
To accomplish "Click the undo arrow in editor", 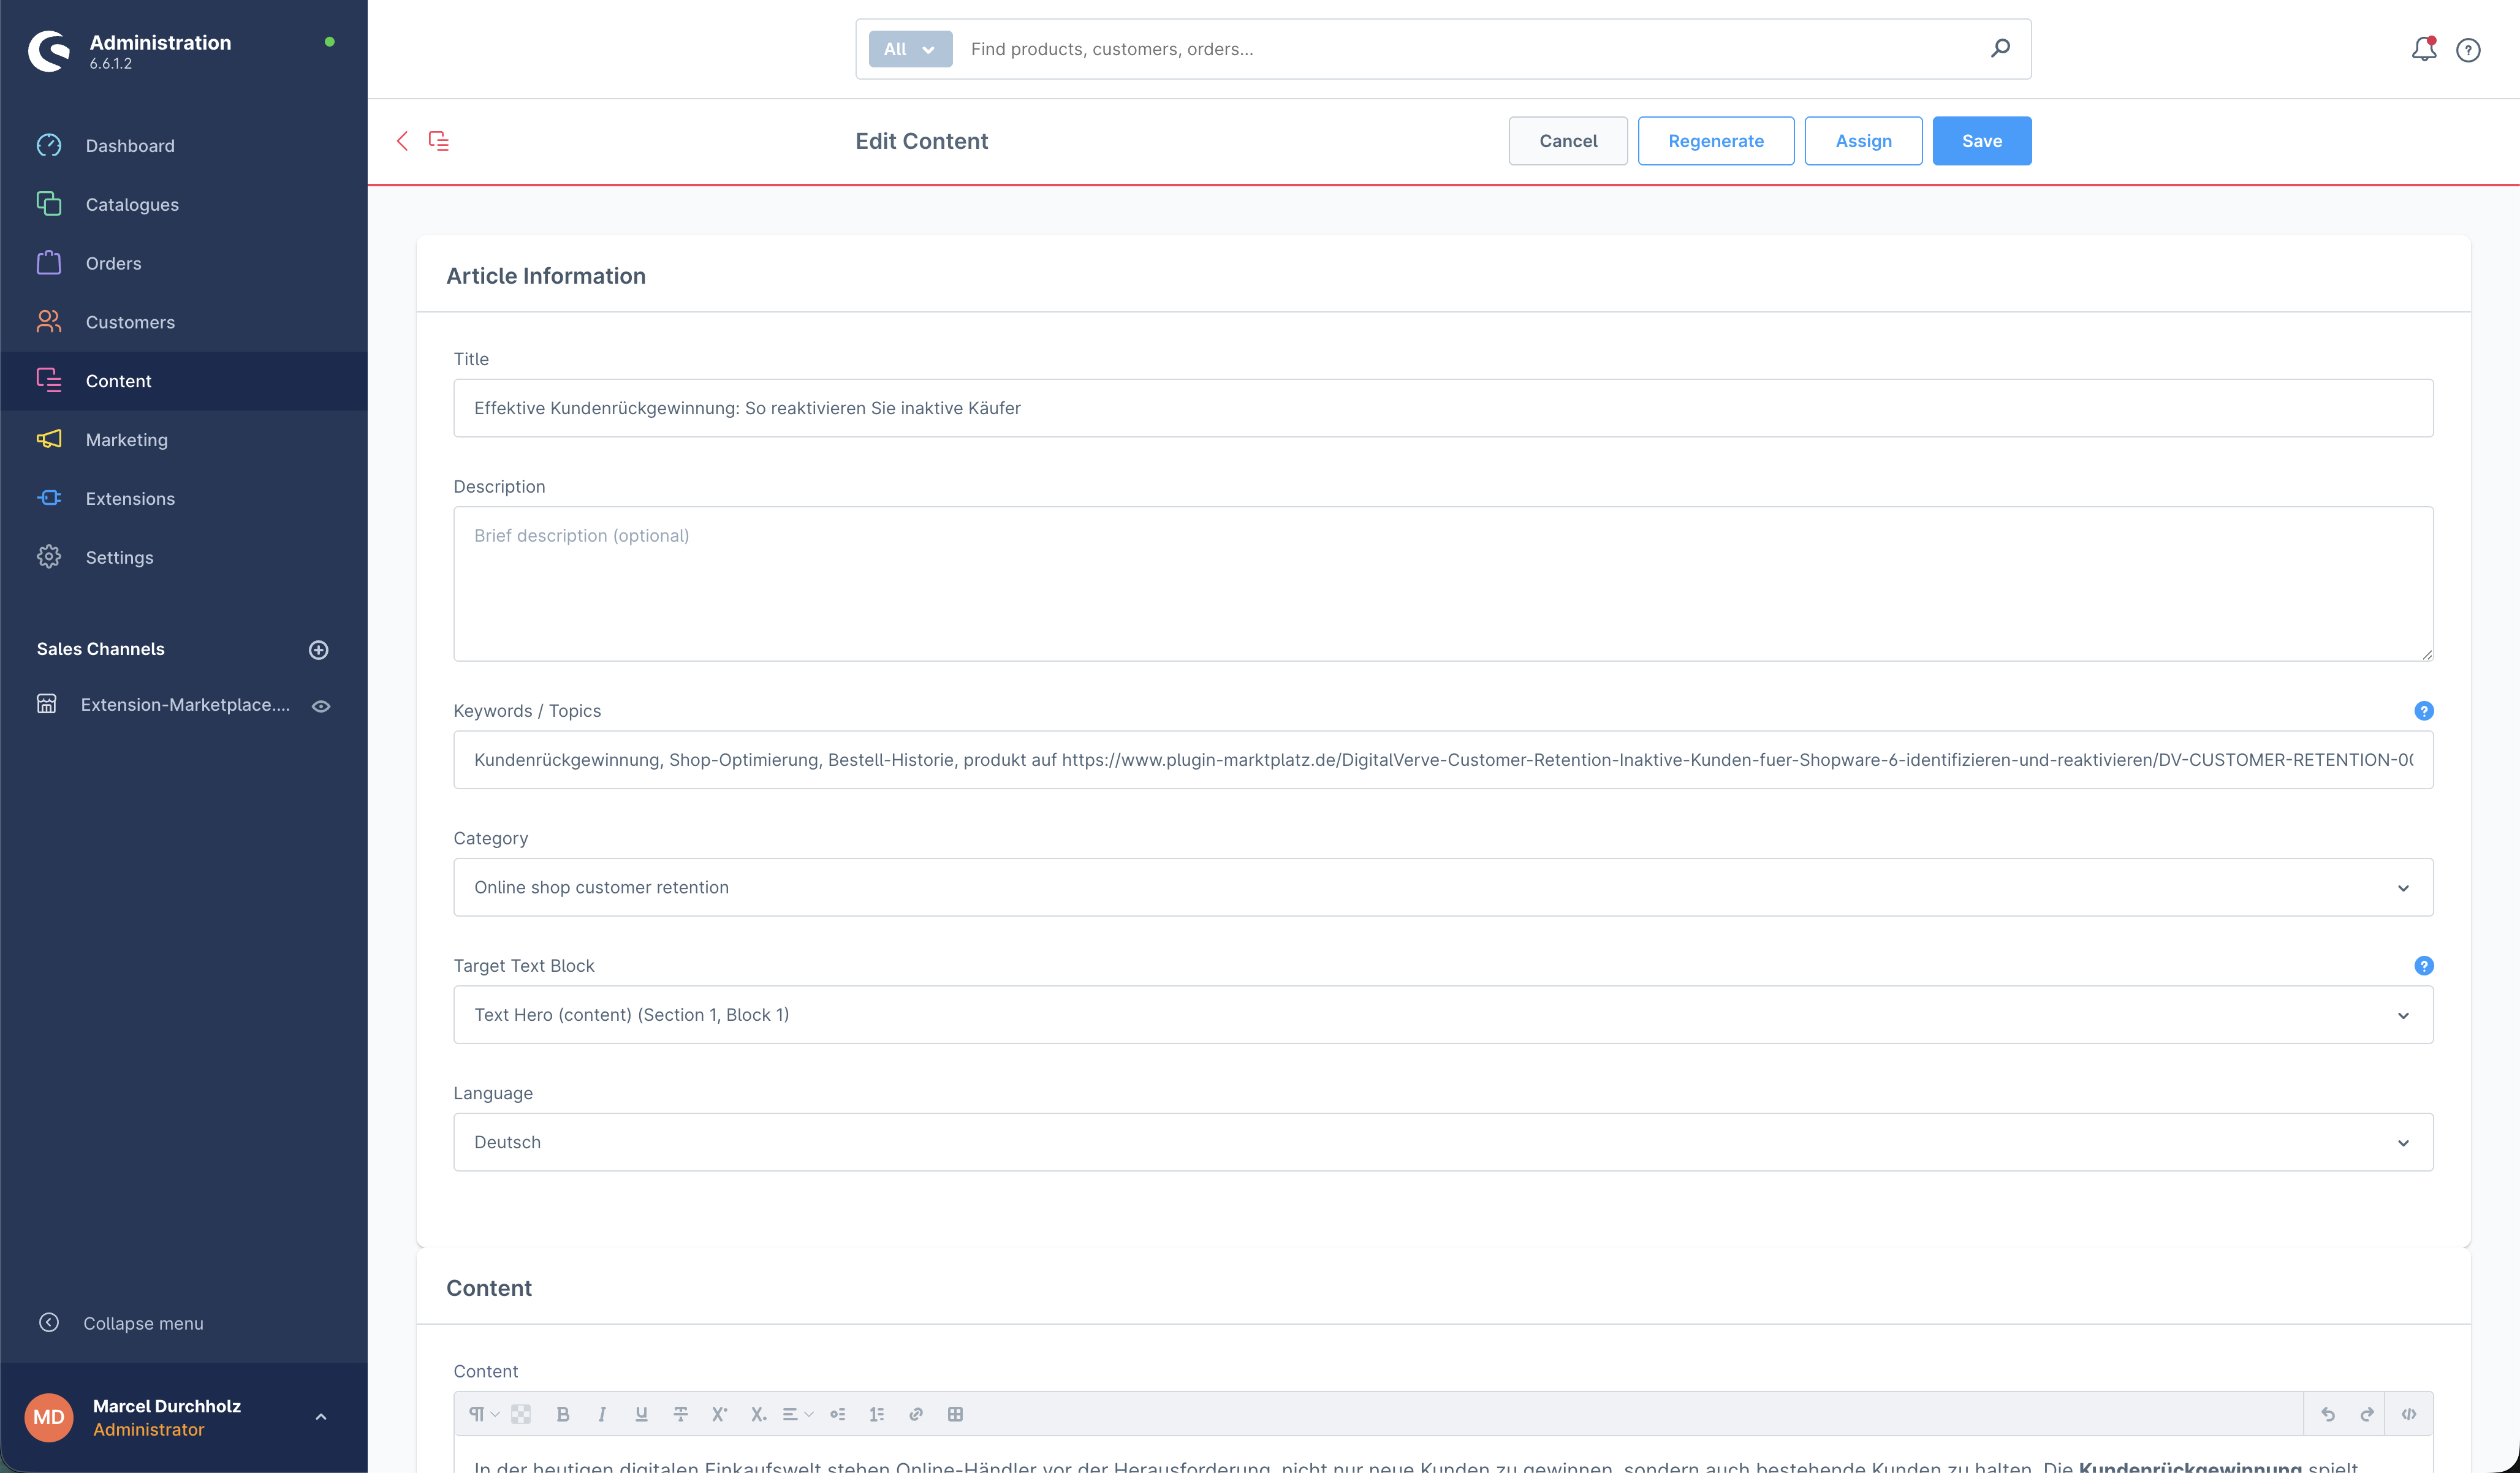I will tap(2328, 1414).
